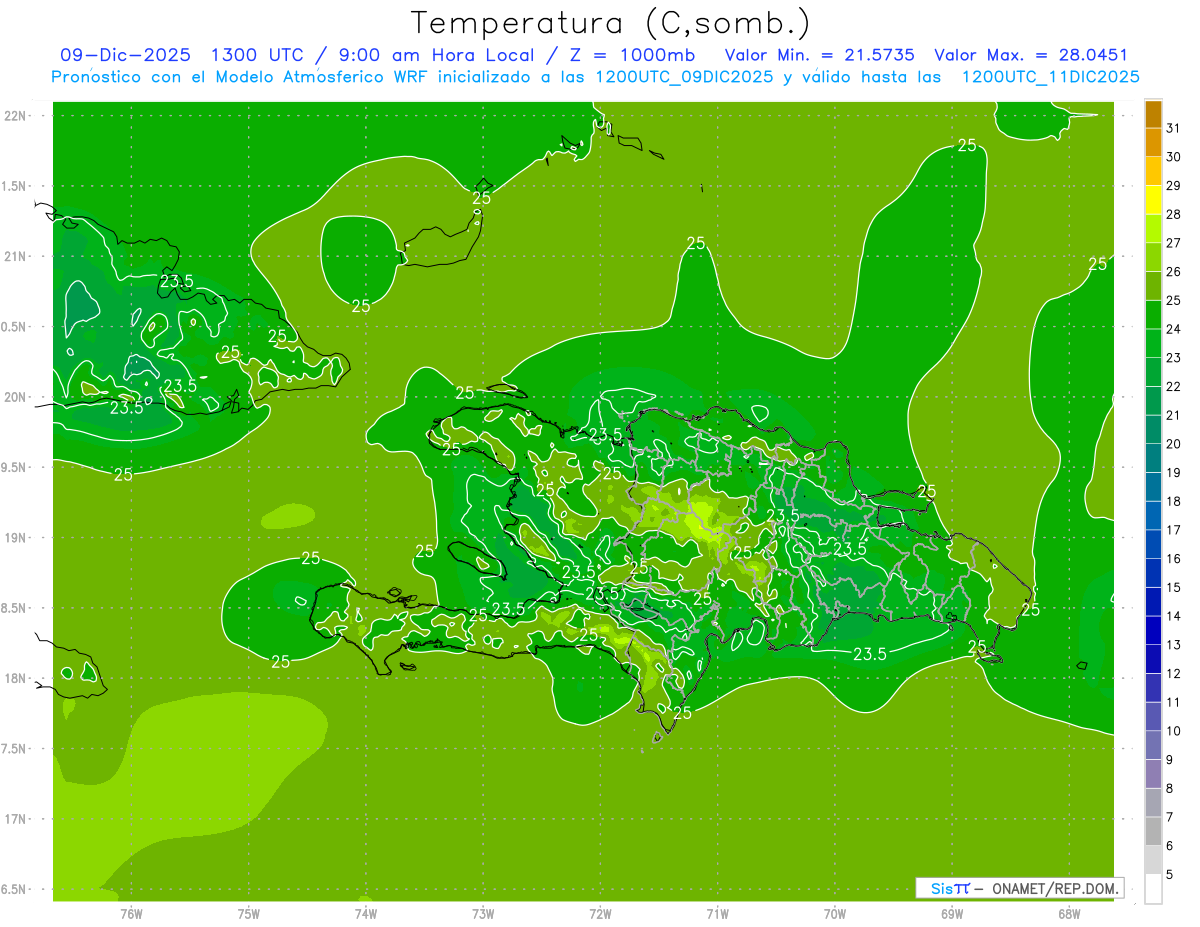Viewport: 1200px width, 927px height.
Task: Click the "15" color scale label
Action: tap(1174, 588)
